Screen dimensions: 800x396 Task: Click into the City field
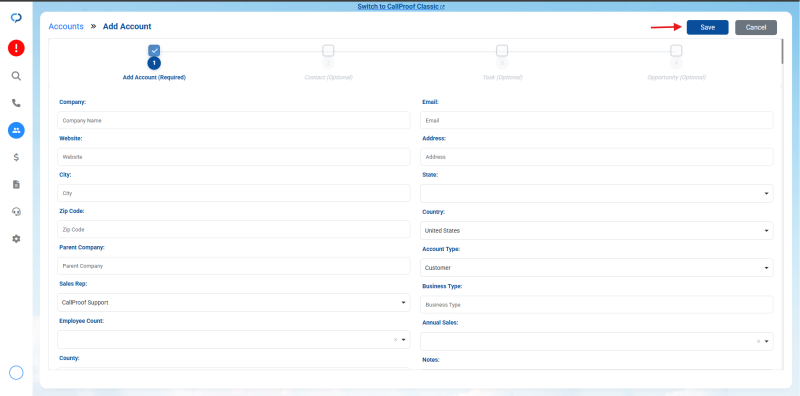(234, 193)
